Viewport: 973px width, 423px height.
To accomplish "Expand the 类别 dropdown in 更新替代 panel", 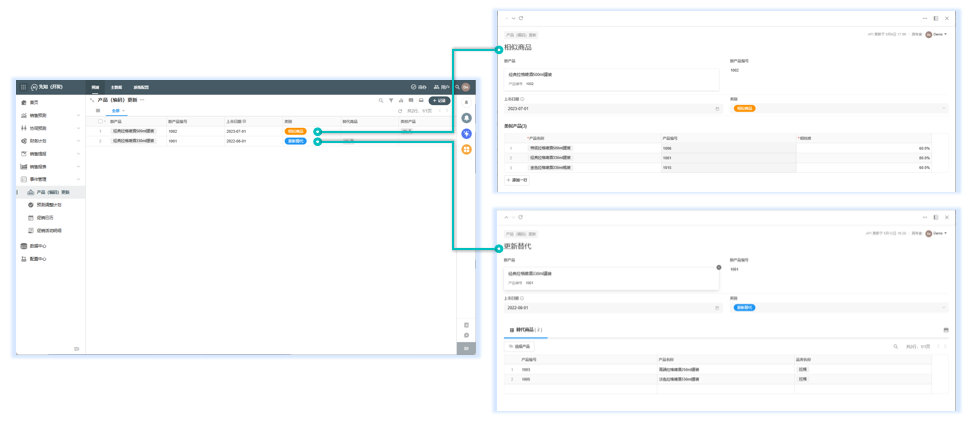I will pos(943,307).
